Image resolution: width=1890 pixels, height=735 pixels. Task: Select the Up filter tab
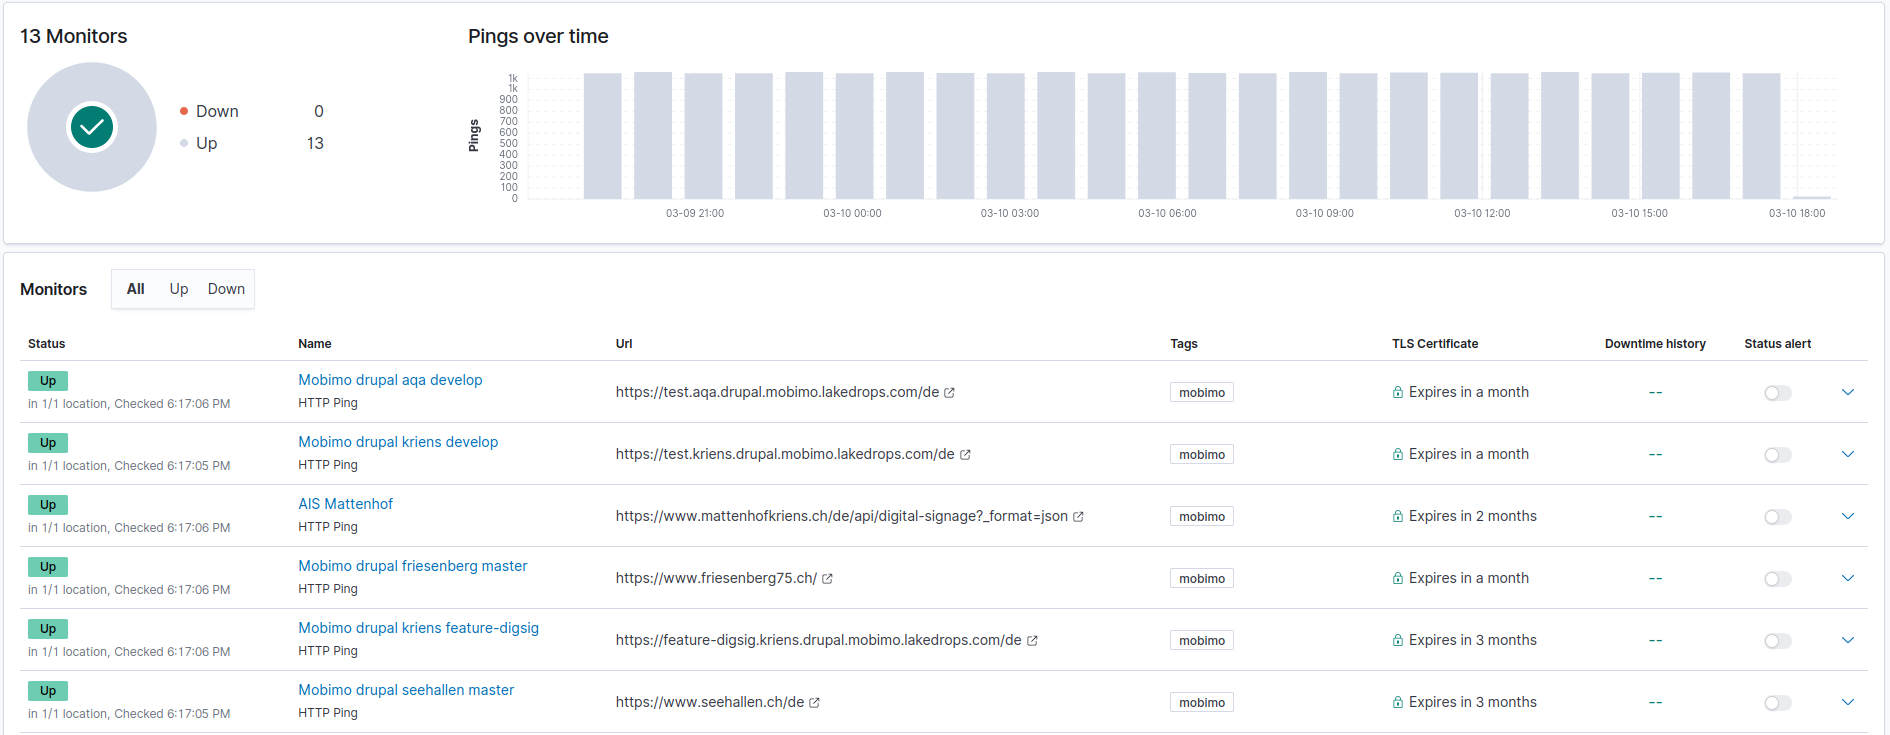coord(179,289)
